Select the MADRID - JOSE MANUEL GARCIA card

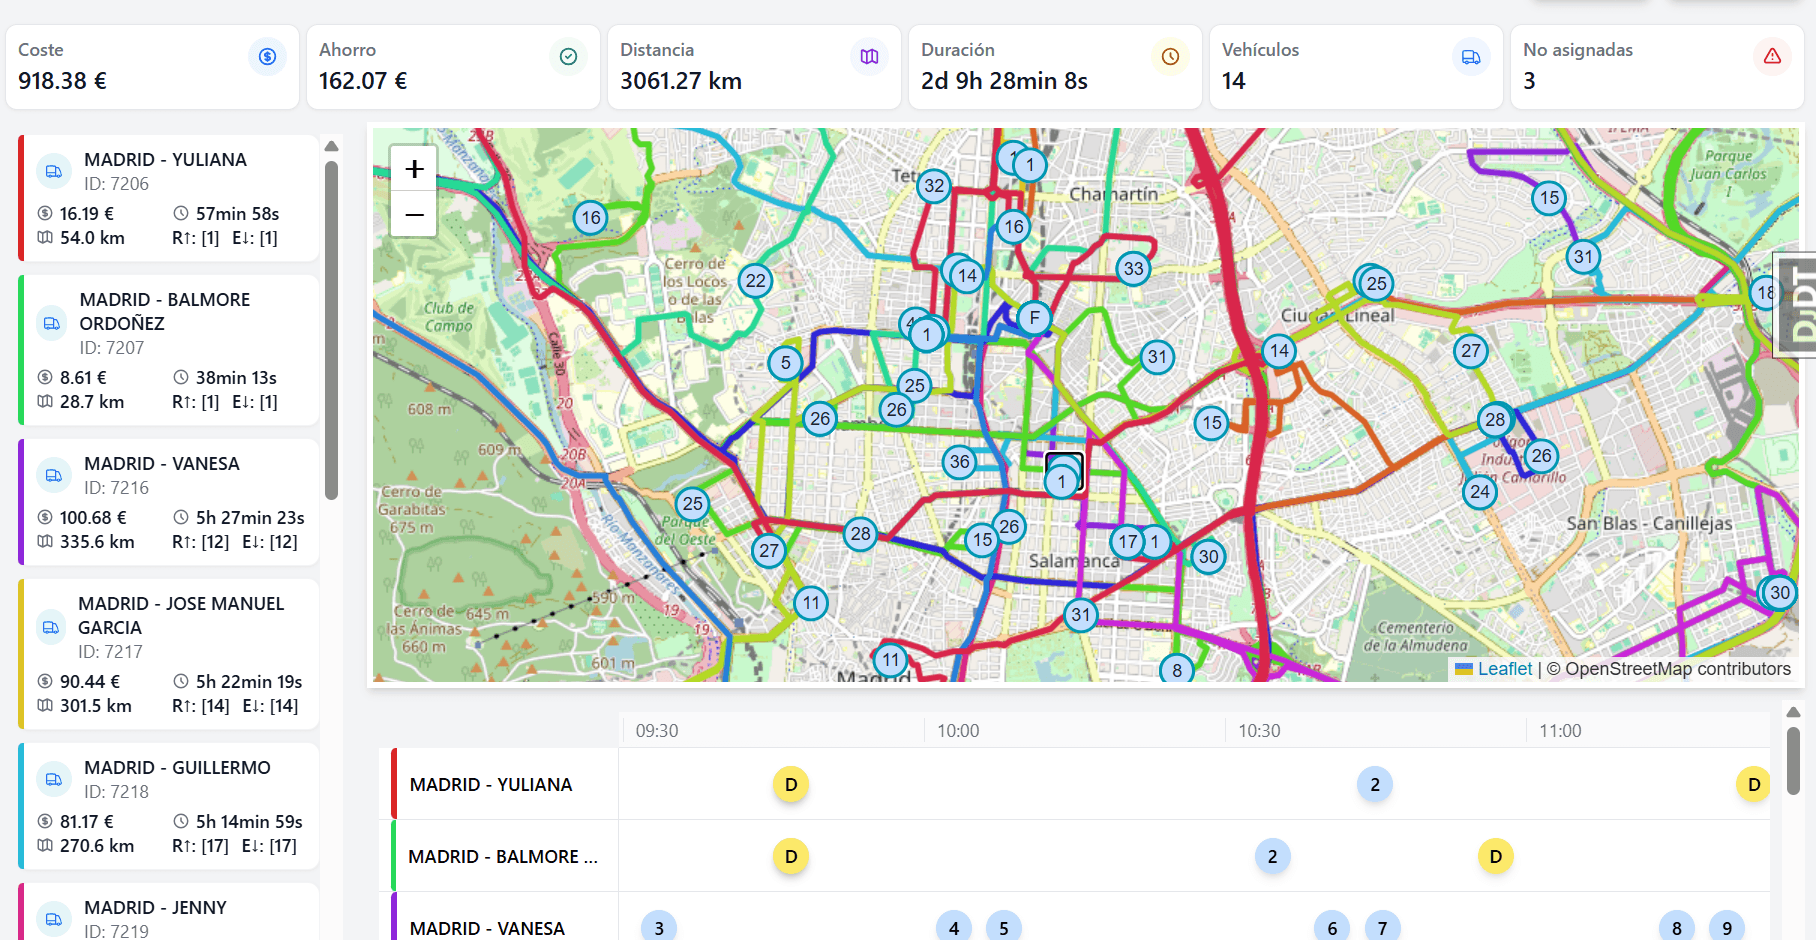click(x=170, y=654)
